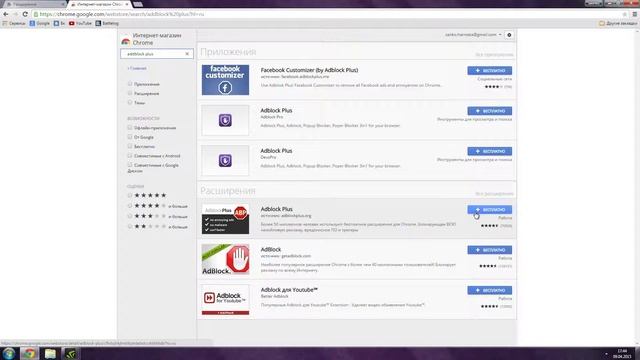Viewport: 640px width, 360px height.
Task: Open the settings gear icon
Action: [509, 35]
